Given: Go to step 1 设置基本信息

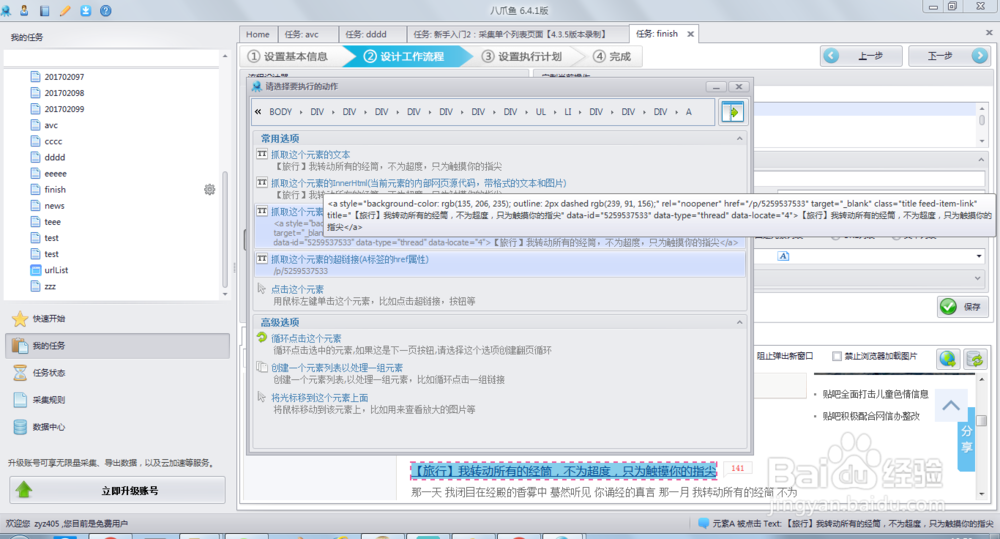Looking at the screenshot, I should click(288, 57).
